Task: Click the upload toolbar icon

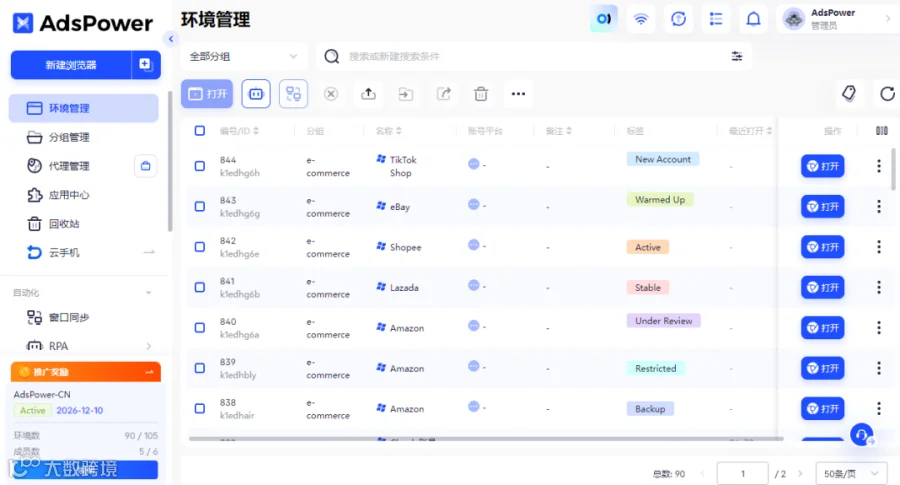Action: (368, 94)
